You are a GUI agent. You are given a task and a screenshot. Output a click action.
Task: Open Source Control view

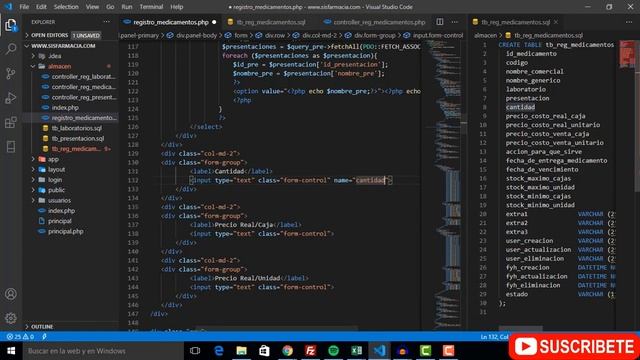(11, 73)
